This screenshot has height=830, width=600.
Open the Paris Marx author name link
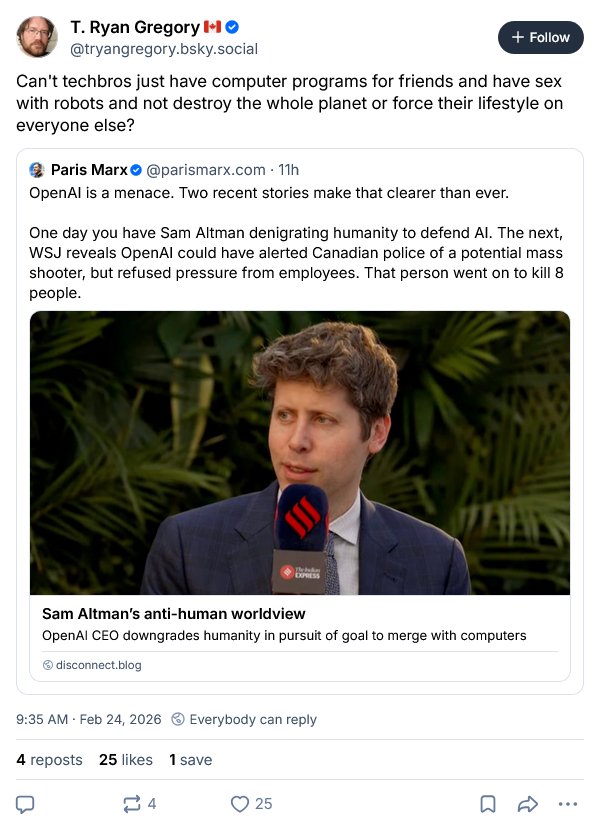[89, 170]
